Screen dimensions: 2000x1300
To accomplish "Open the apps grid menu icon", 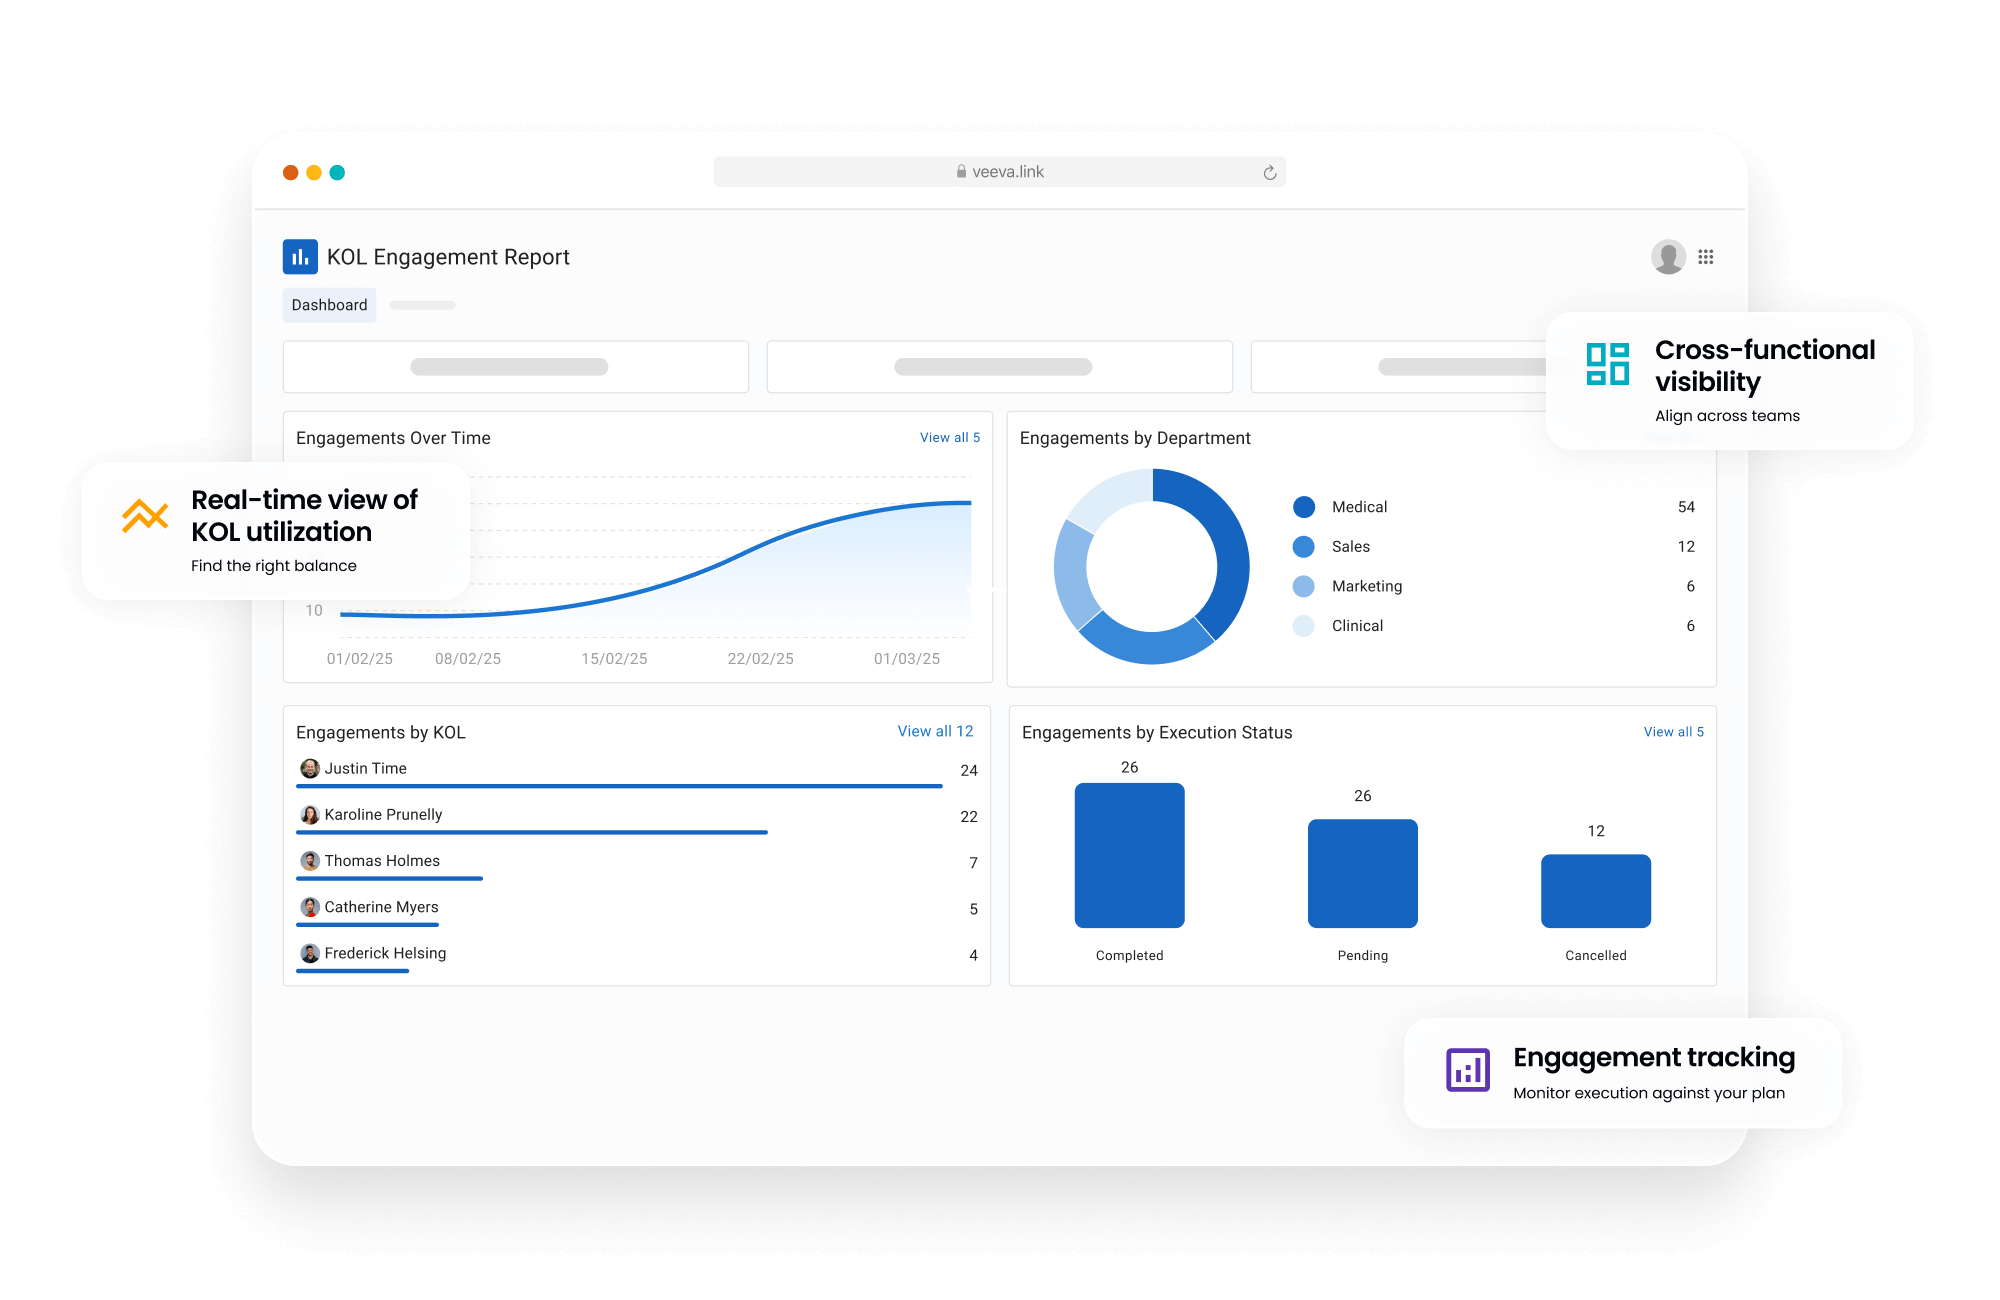I will (1706, 257).
